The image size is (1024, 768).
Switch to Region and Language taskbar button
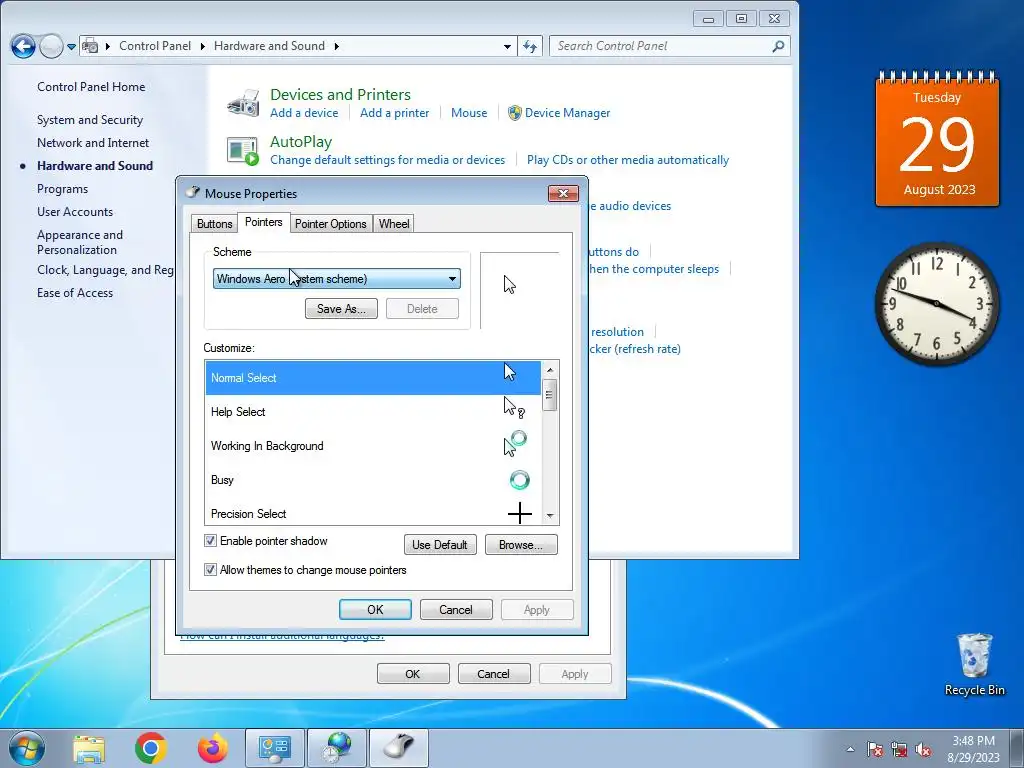(337, 748)
